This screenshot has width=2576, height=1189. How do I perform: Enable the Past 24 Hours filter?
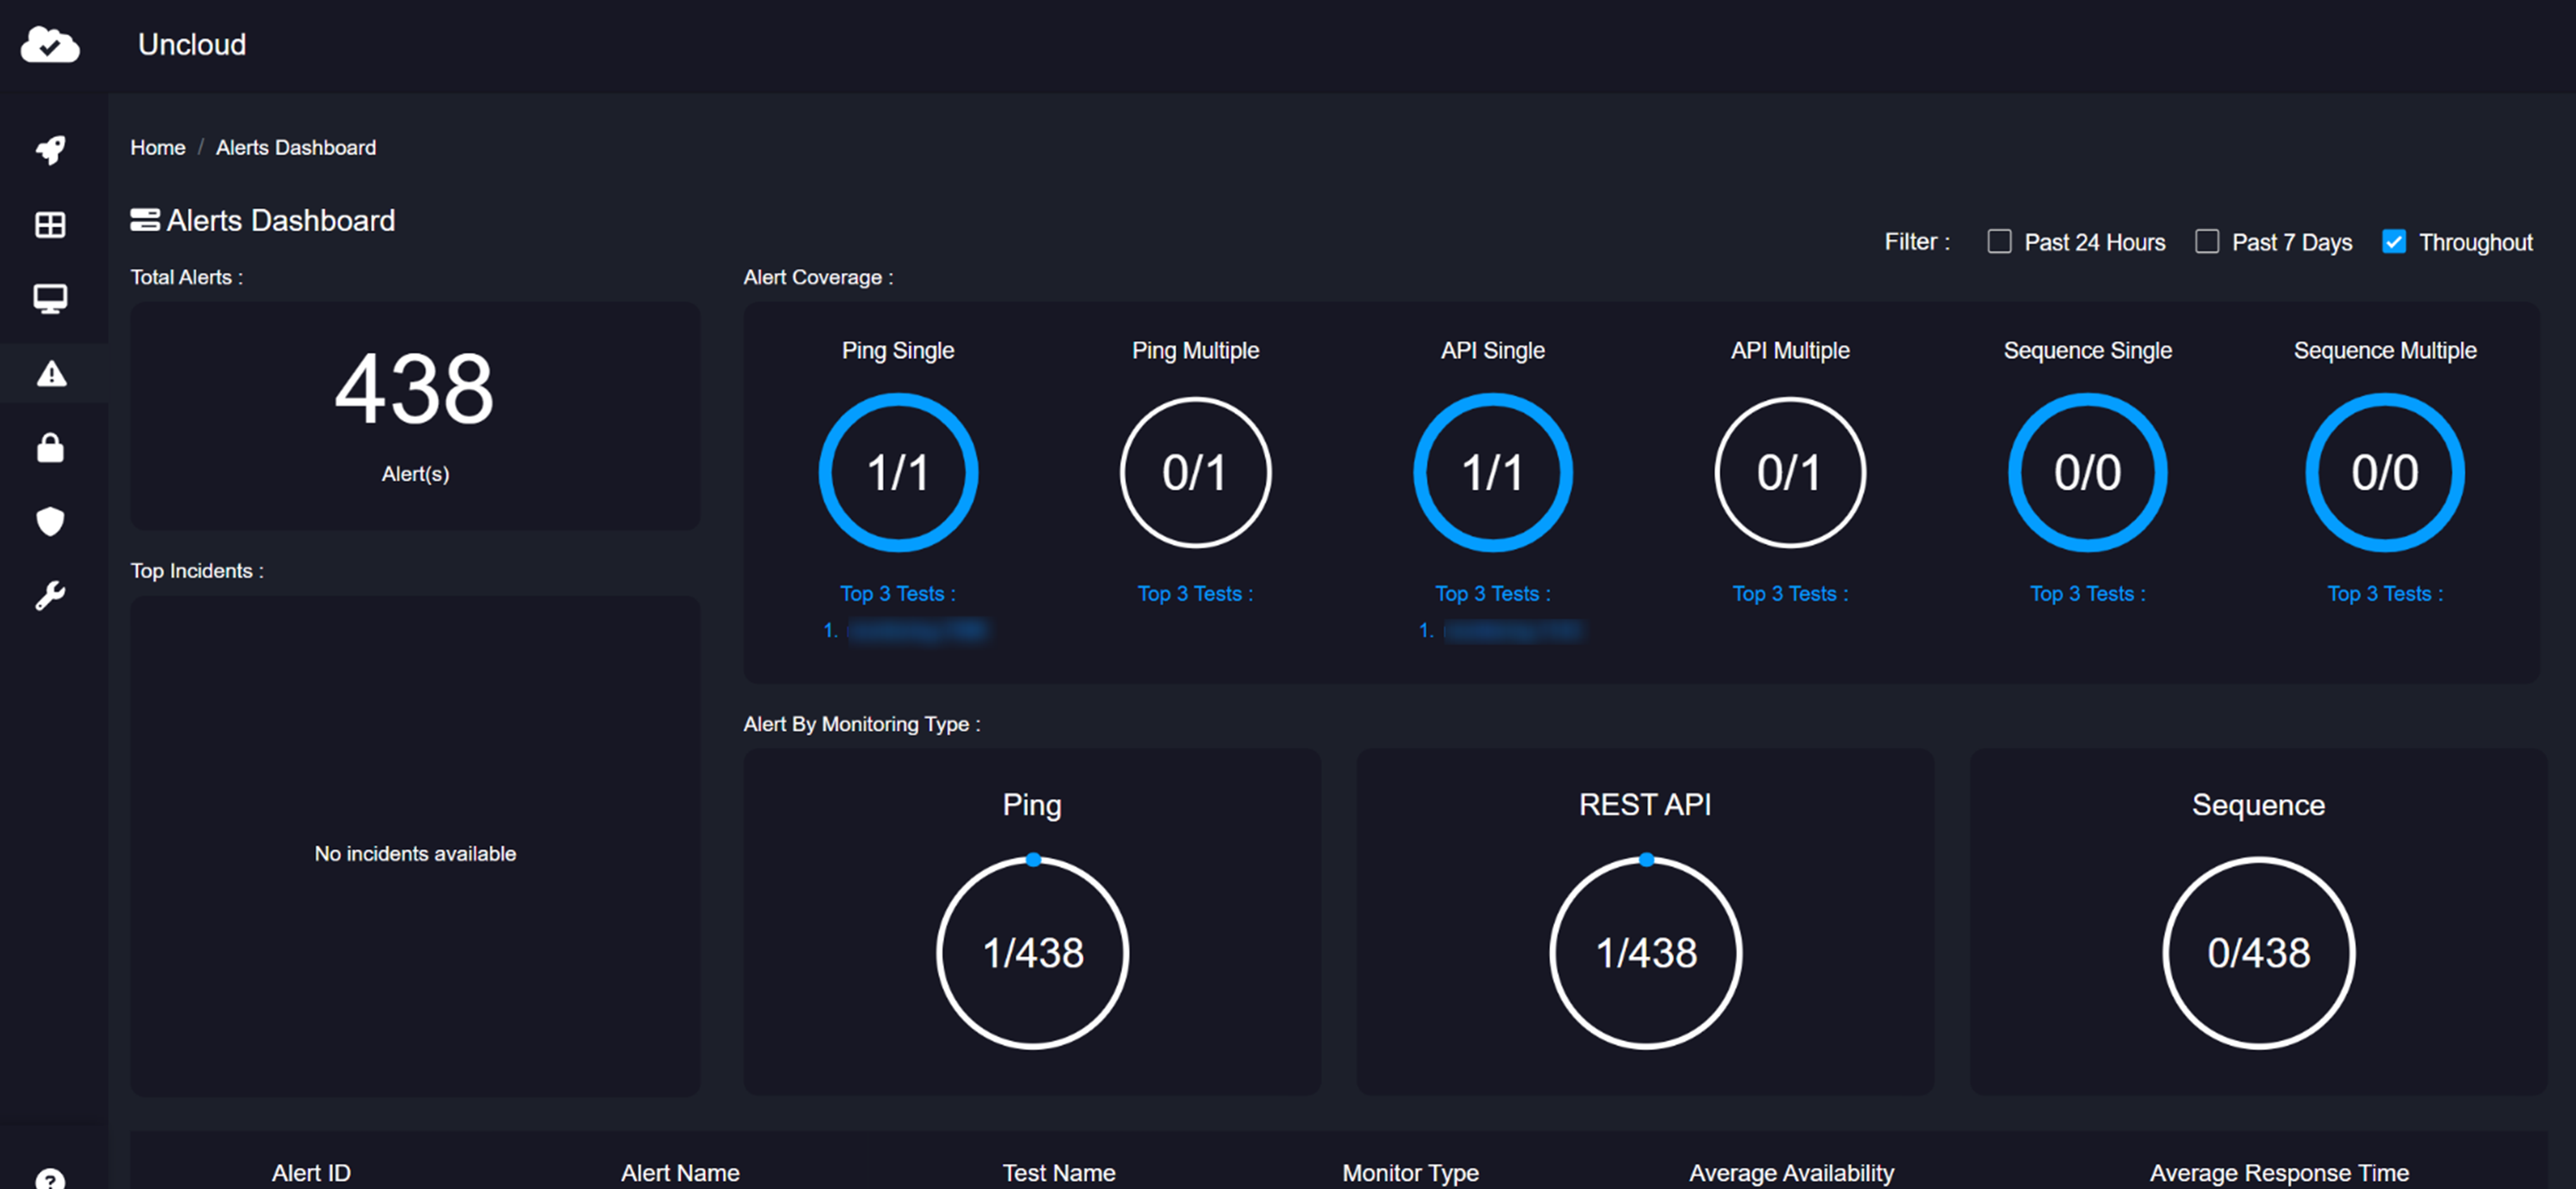(x=1999, y=242)
